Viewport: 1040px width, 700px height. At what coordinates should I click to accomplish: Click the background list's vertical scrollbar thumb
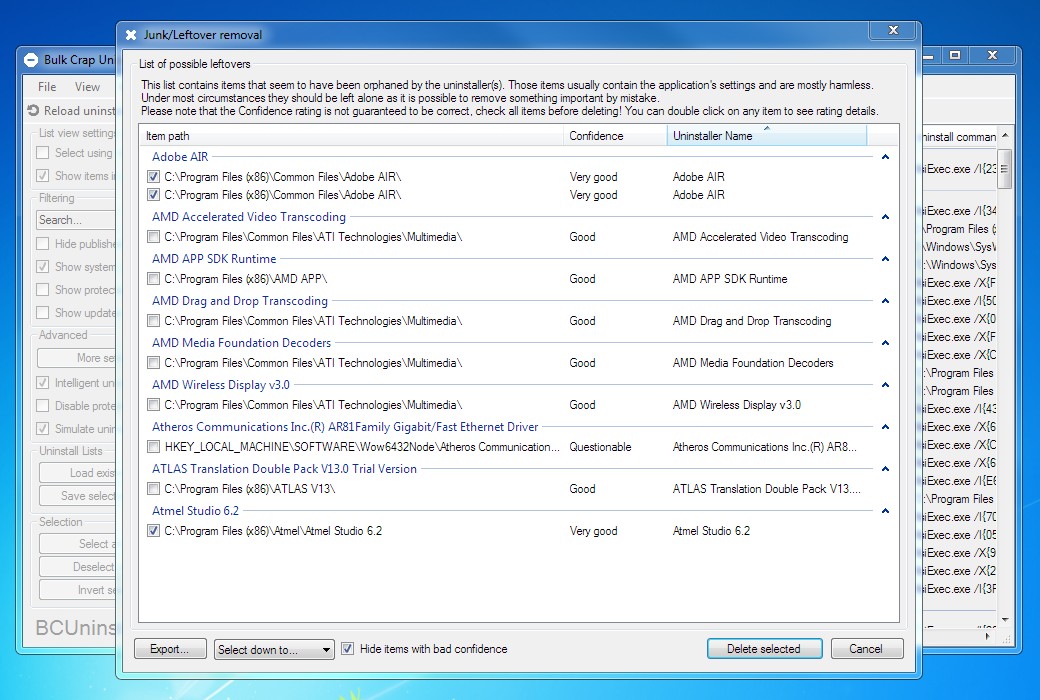(x=1005, y=169)
